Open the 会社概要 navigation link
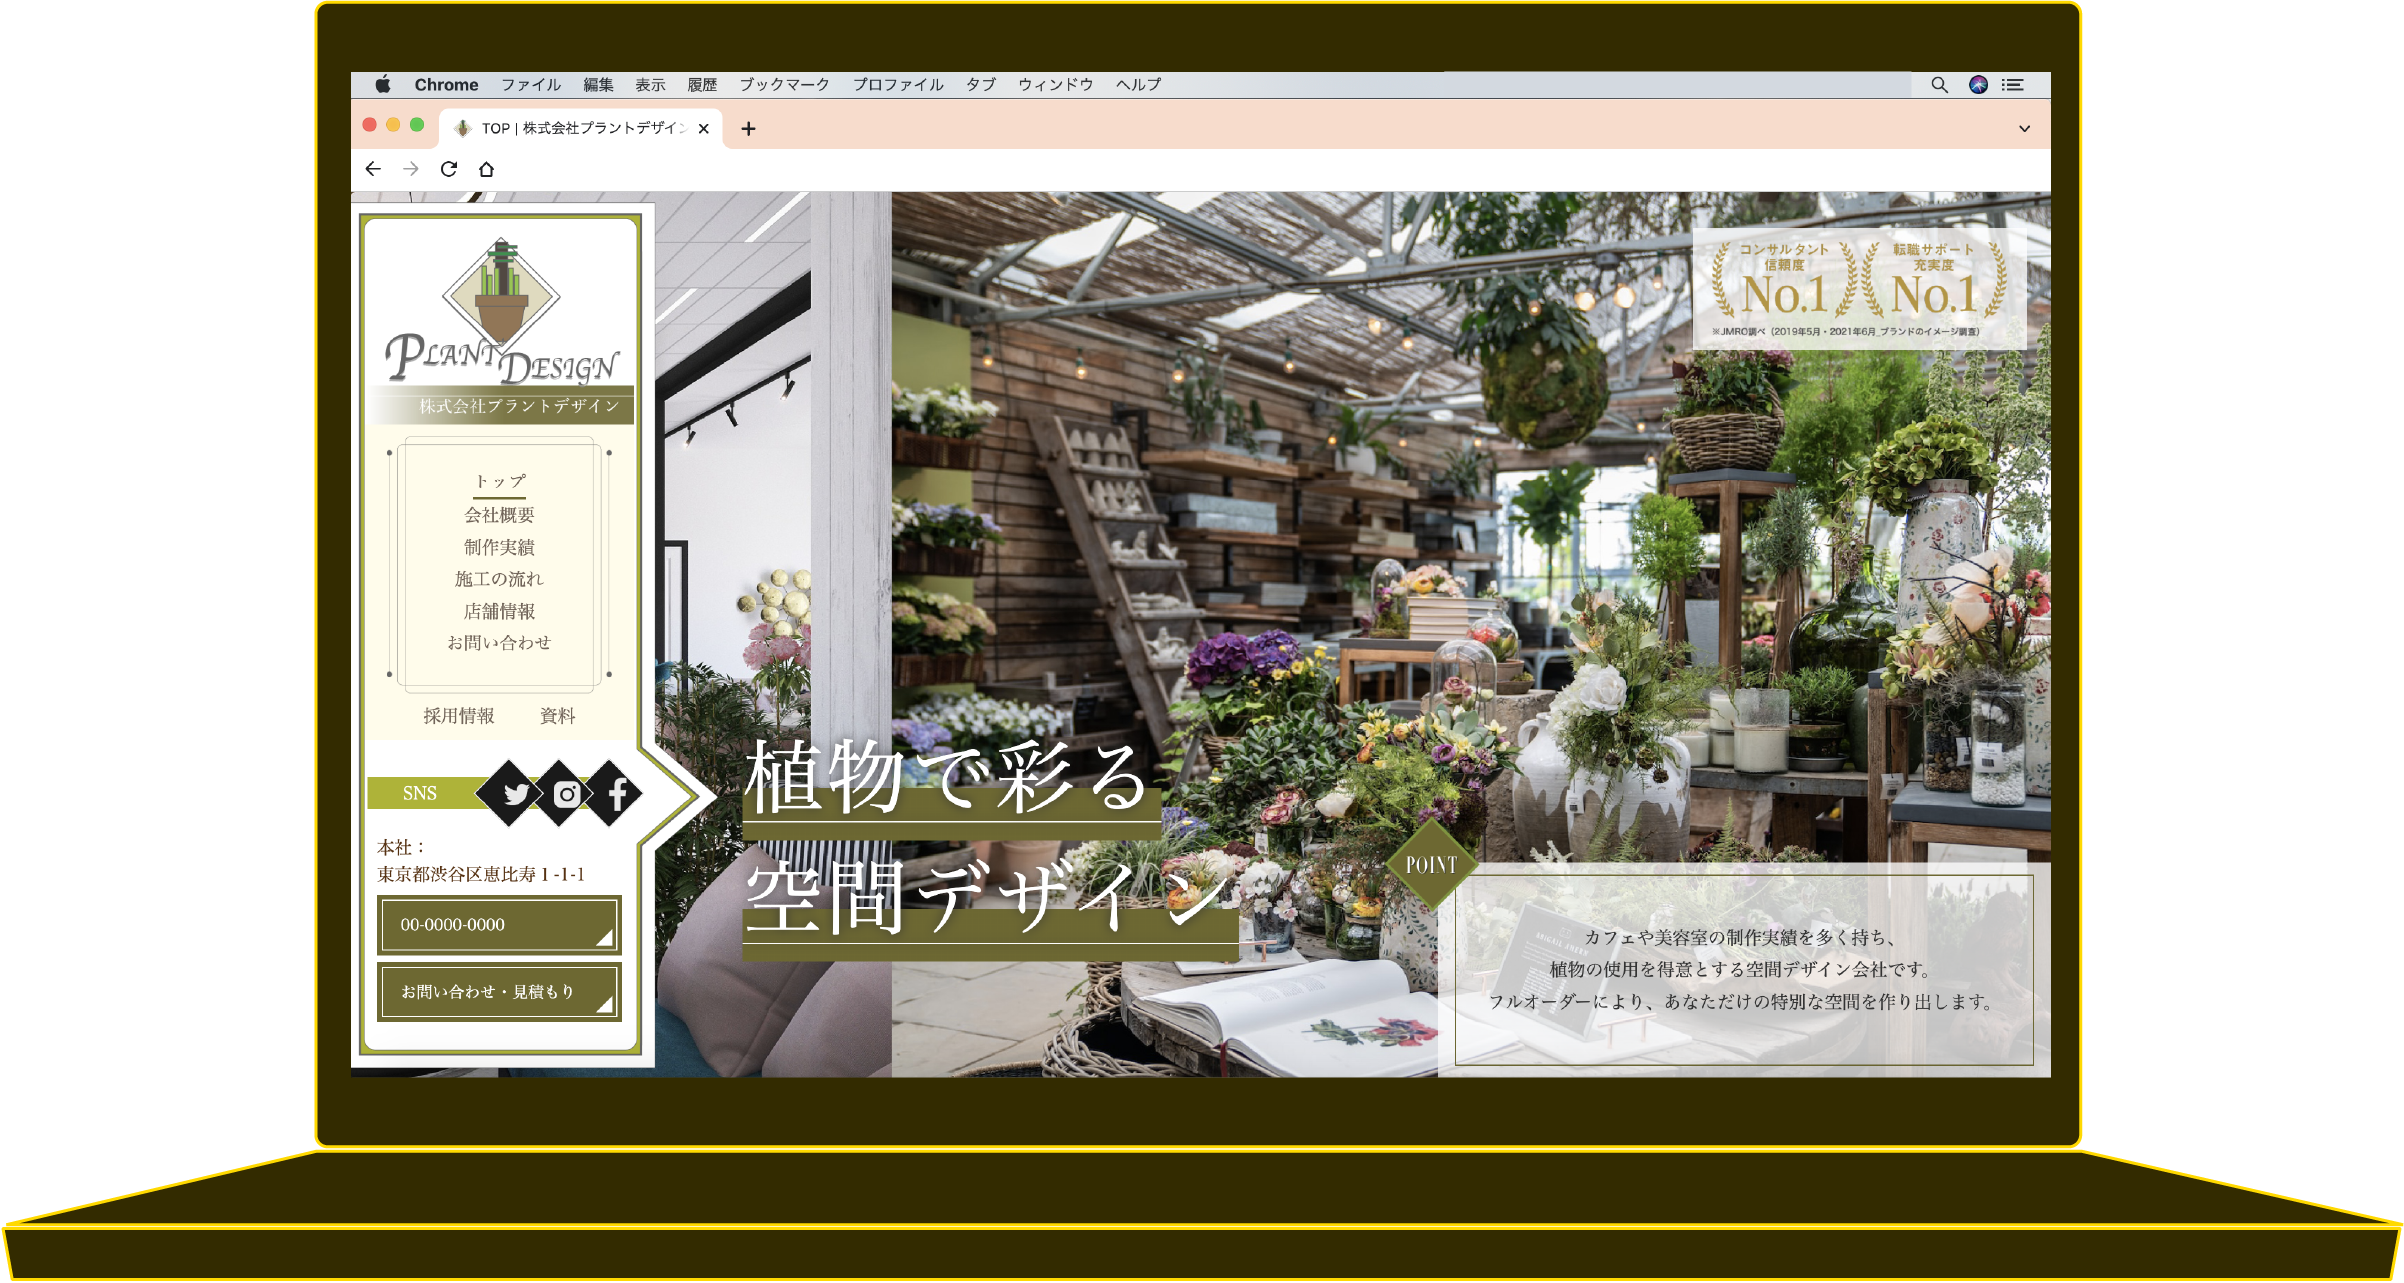The width and height of the screenshot is (2404, 1283). [x=499, y=515]
